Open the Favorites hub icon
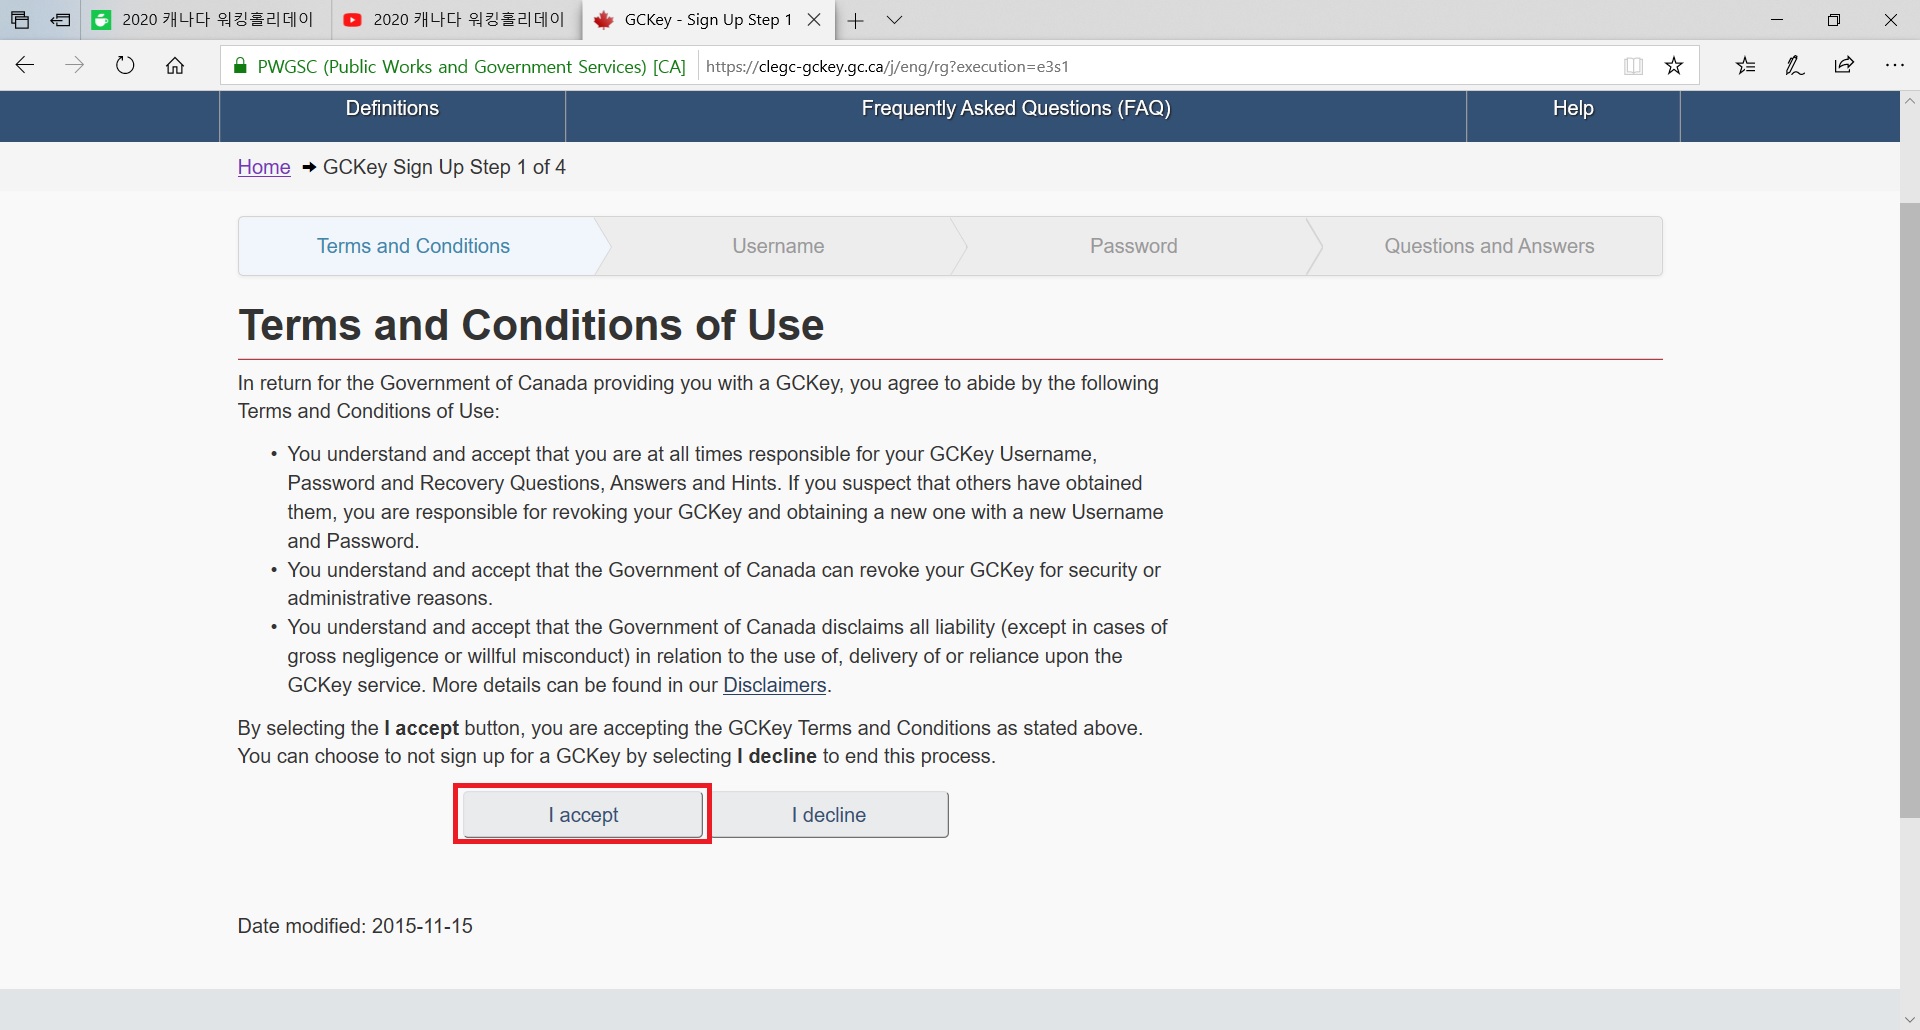 click(x=1746, y=66)
